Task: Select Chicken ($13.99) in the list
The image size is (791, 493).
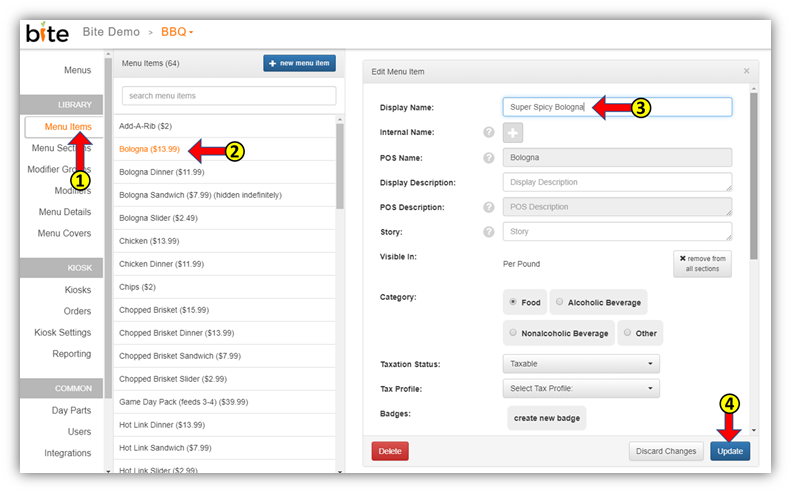Action: pos(224,241)
